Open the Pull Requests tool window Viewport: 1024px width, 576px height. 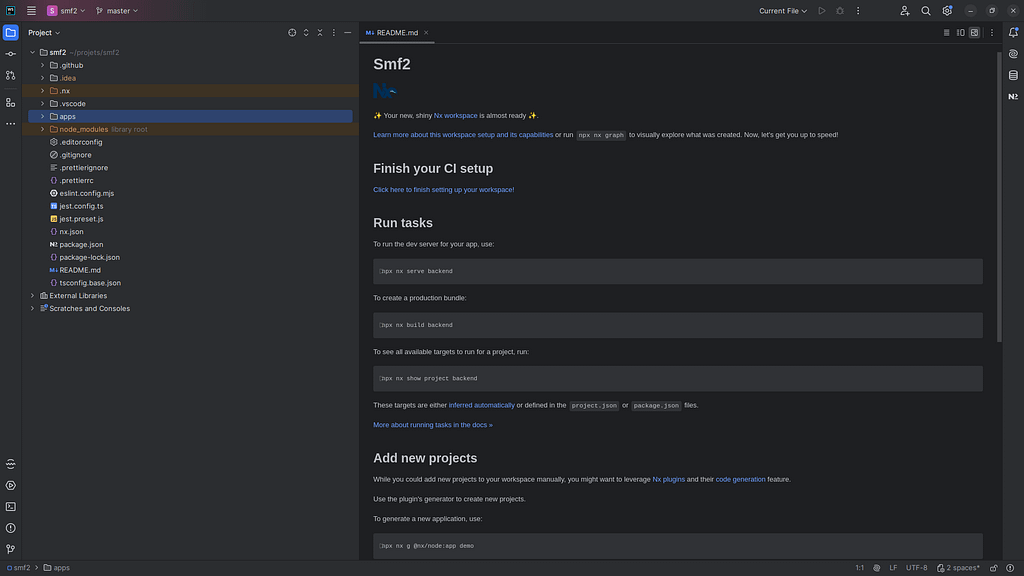10,76
